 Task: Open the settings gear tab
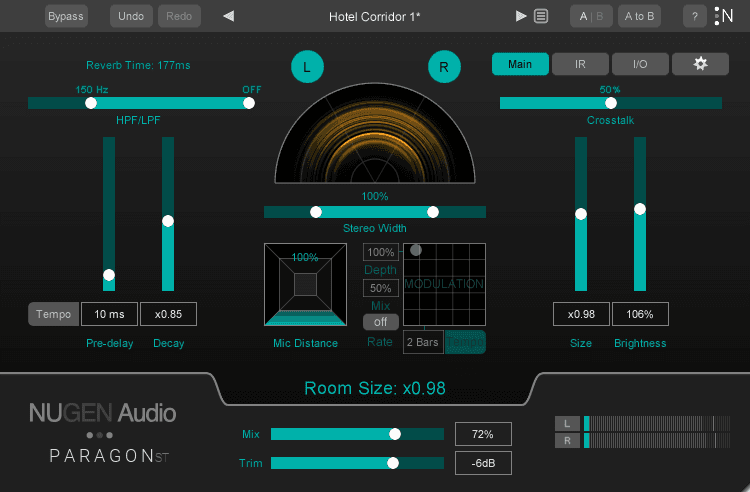pos(700,64)
